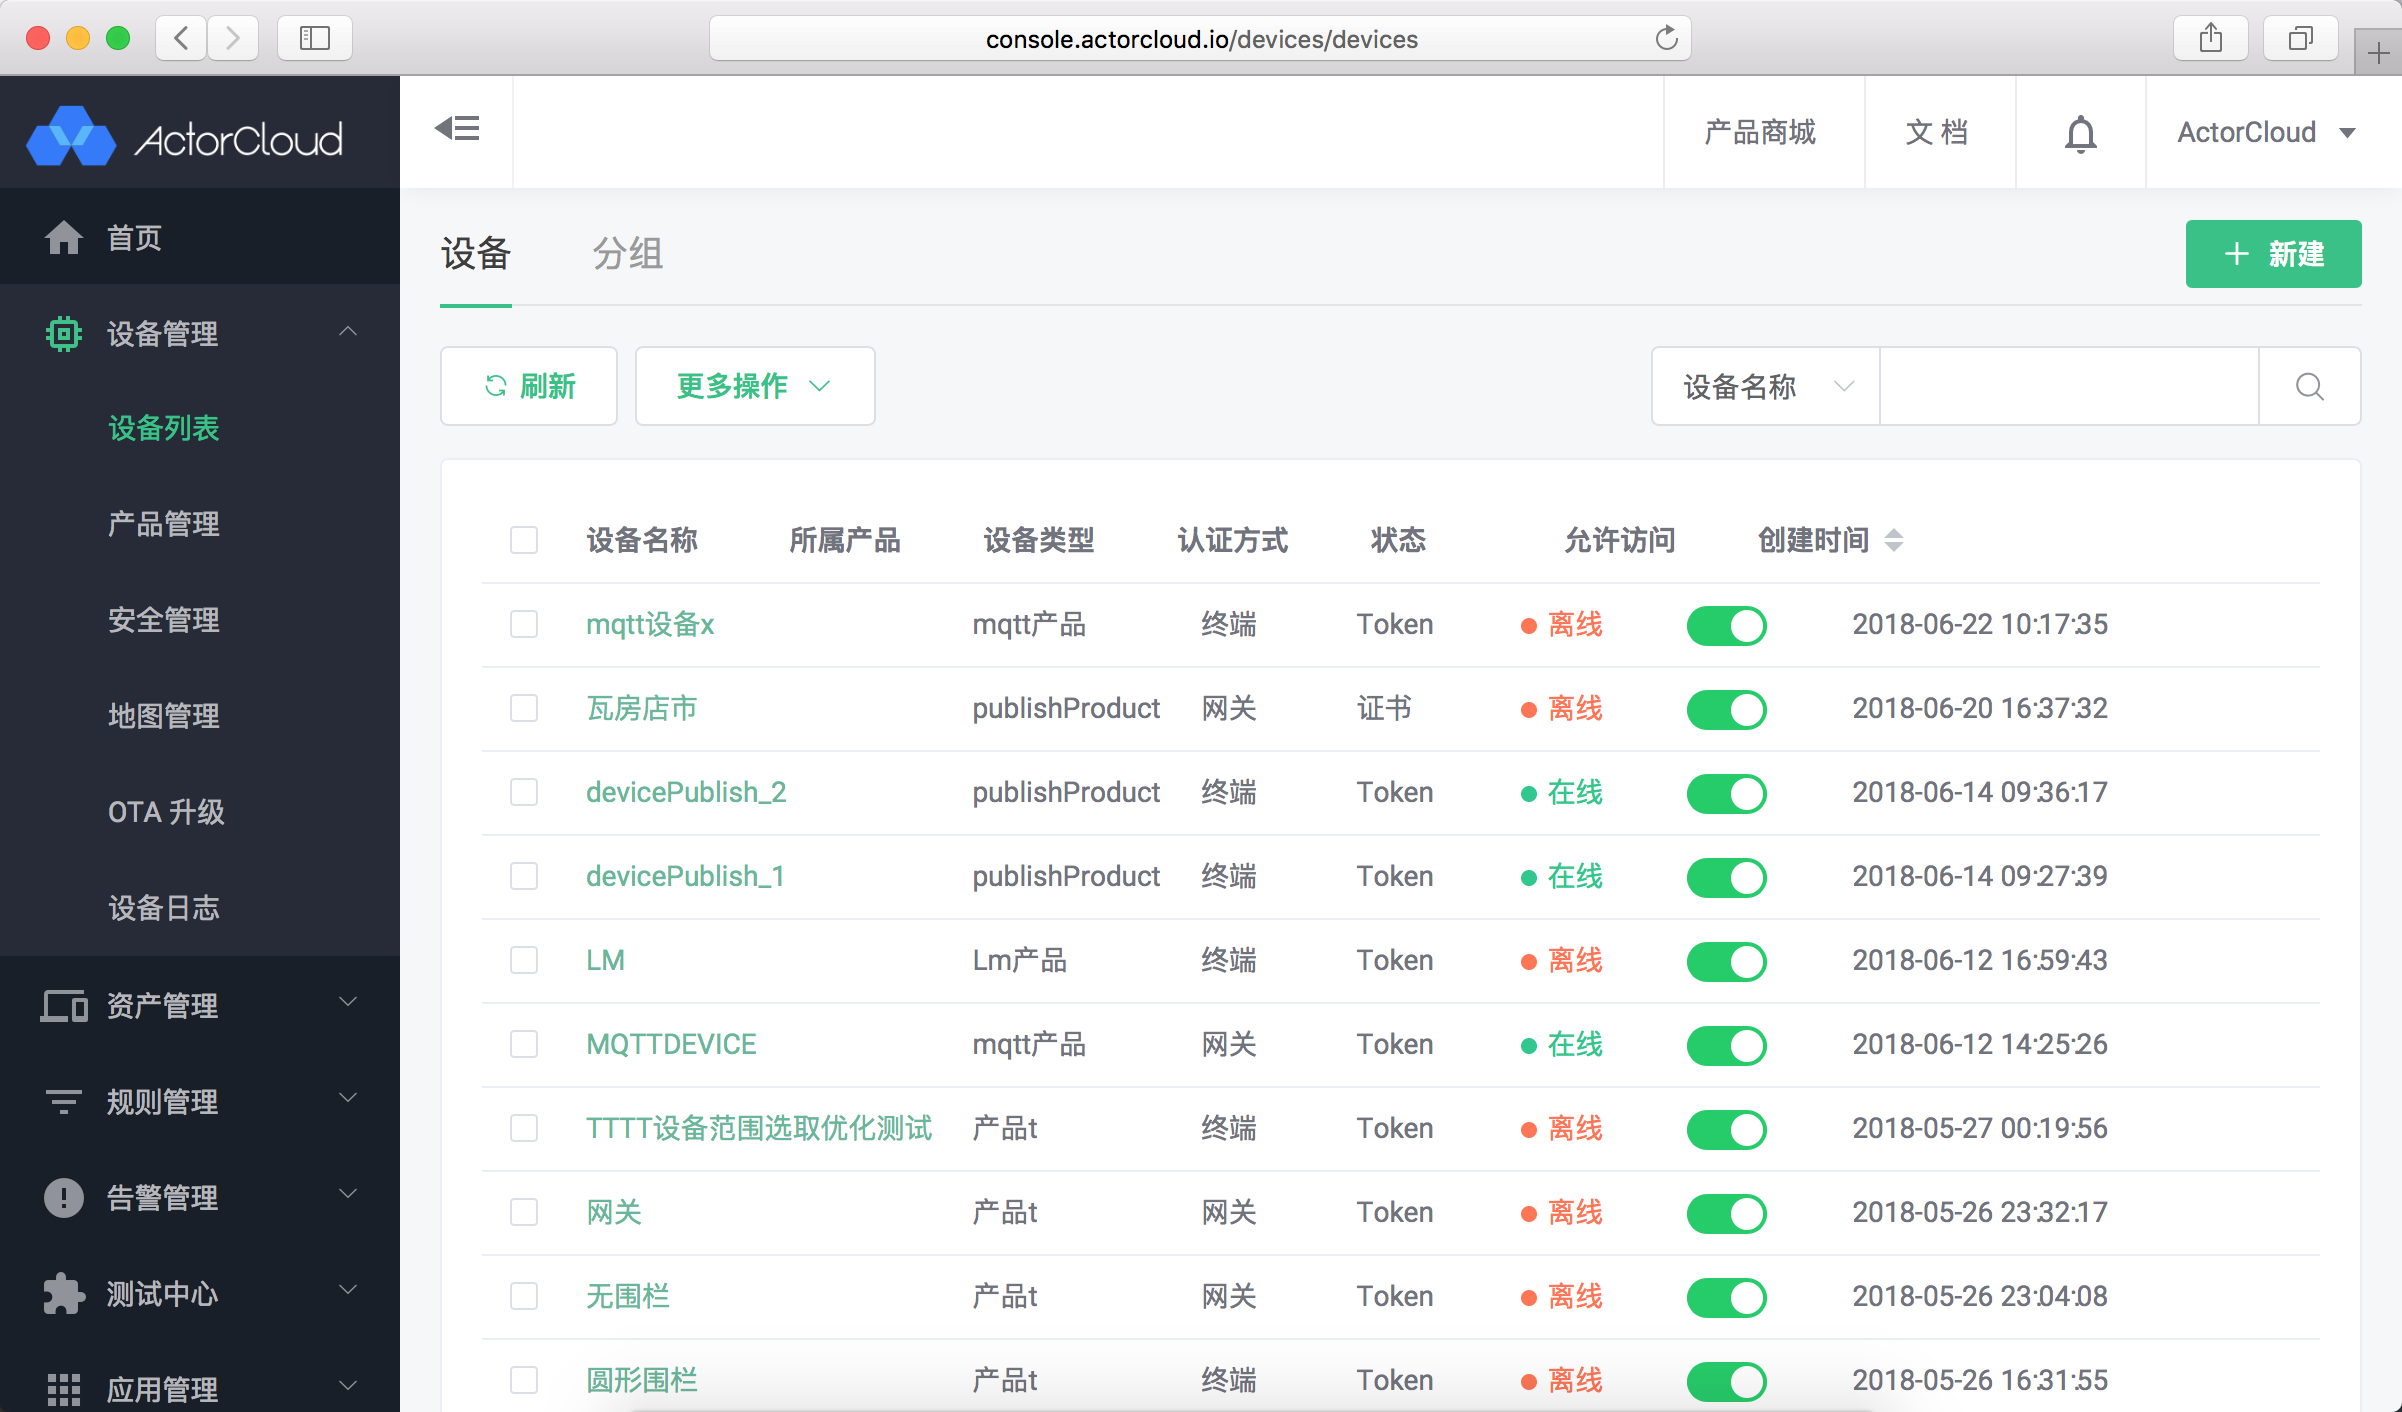This screenshot has width=2402, height=1412.
Task: Click the browser address bar
Action: 1200,38
